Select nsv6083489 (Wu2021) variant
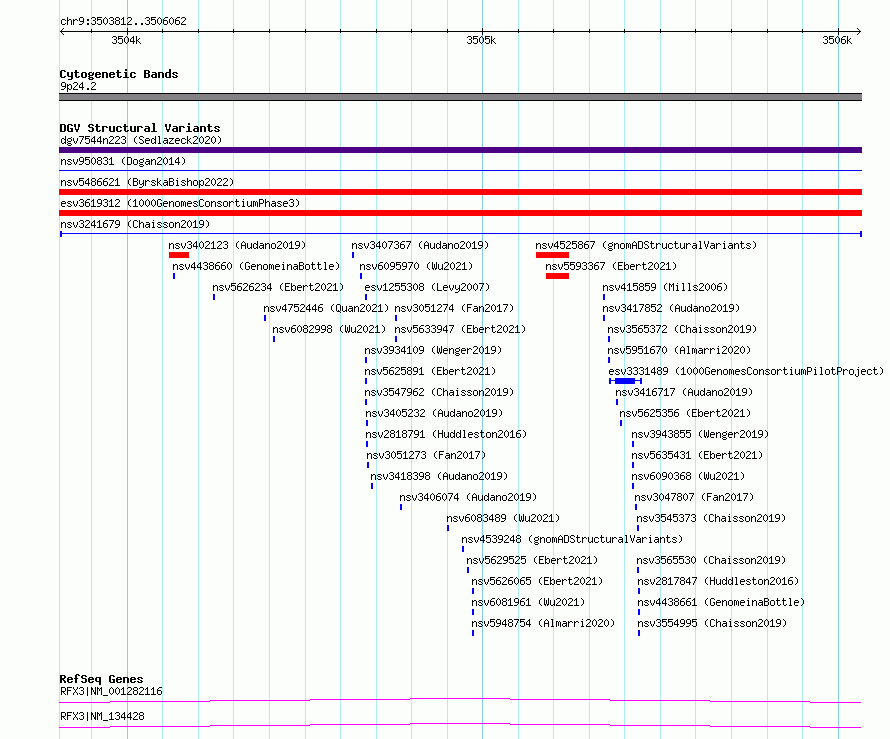 503,518
